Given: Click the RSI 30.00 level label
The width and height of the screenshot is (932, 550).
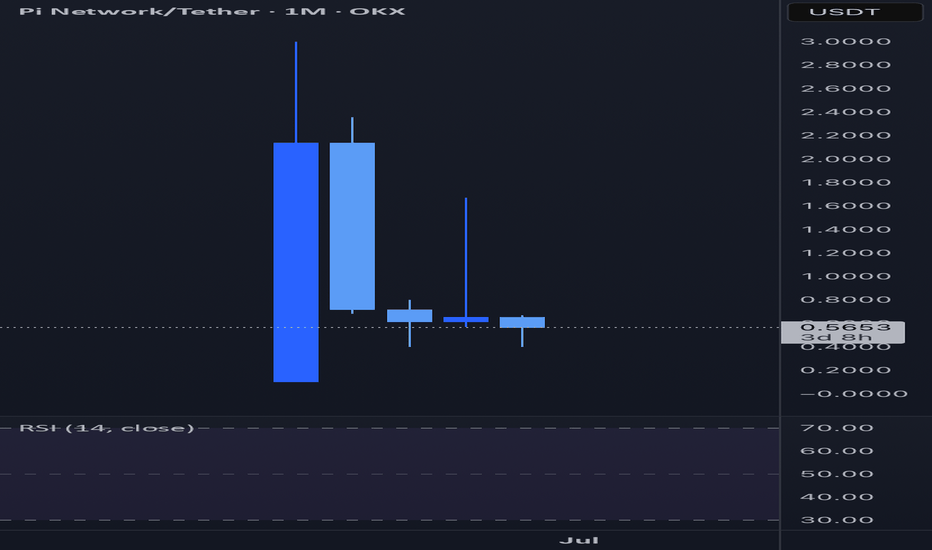Looking at the screenshot, I should pyautogui.click(x=837, y=520).
